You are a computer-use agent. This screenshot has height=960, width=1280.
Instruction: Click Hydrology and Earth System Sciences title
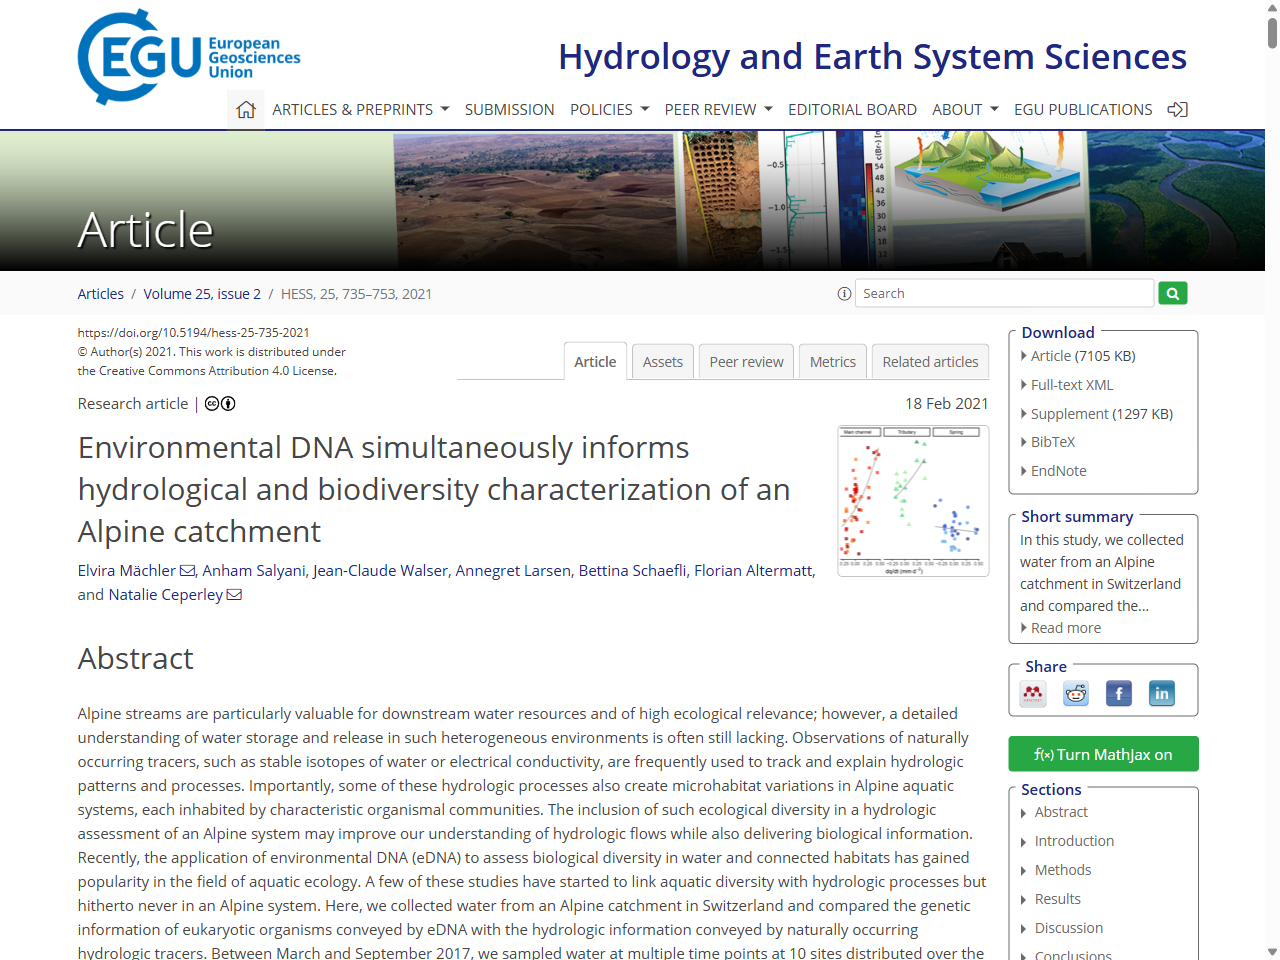[x=872, y=57]
